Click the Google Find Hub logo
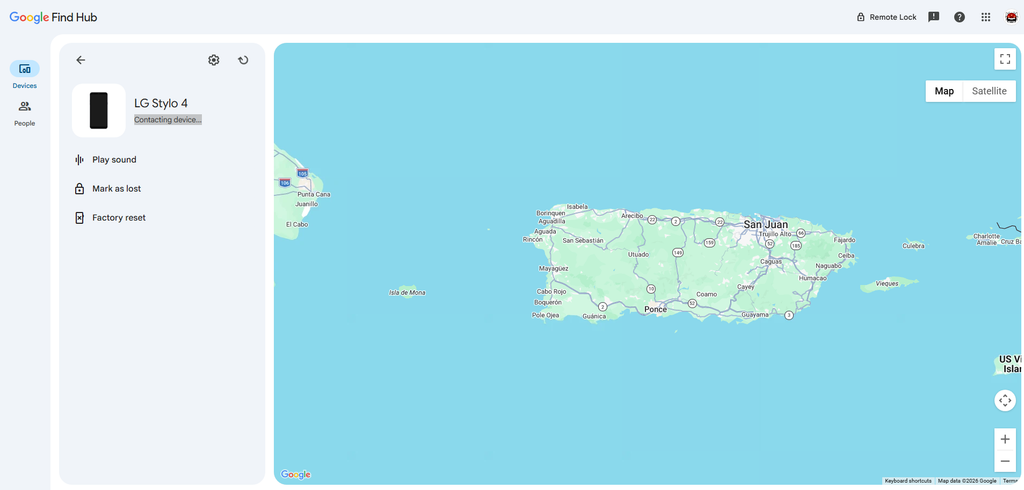Screen dimensions: 1024x490 coord(54,17)
